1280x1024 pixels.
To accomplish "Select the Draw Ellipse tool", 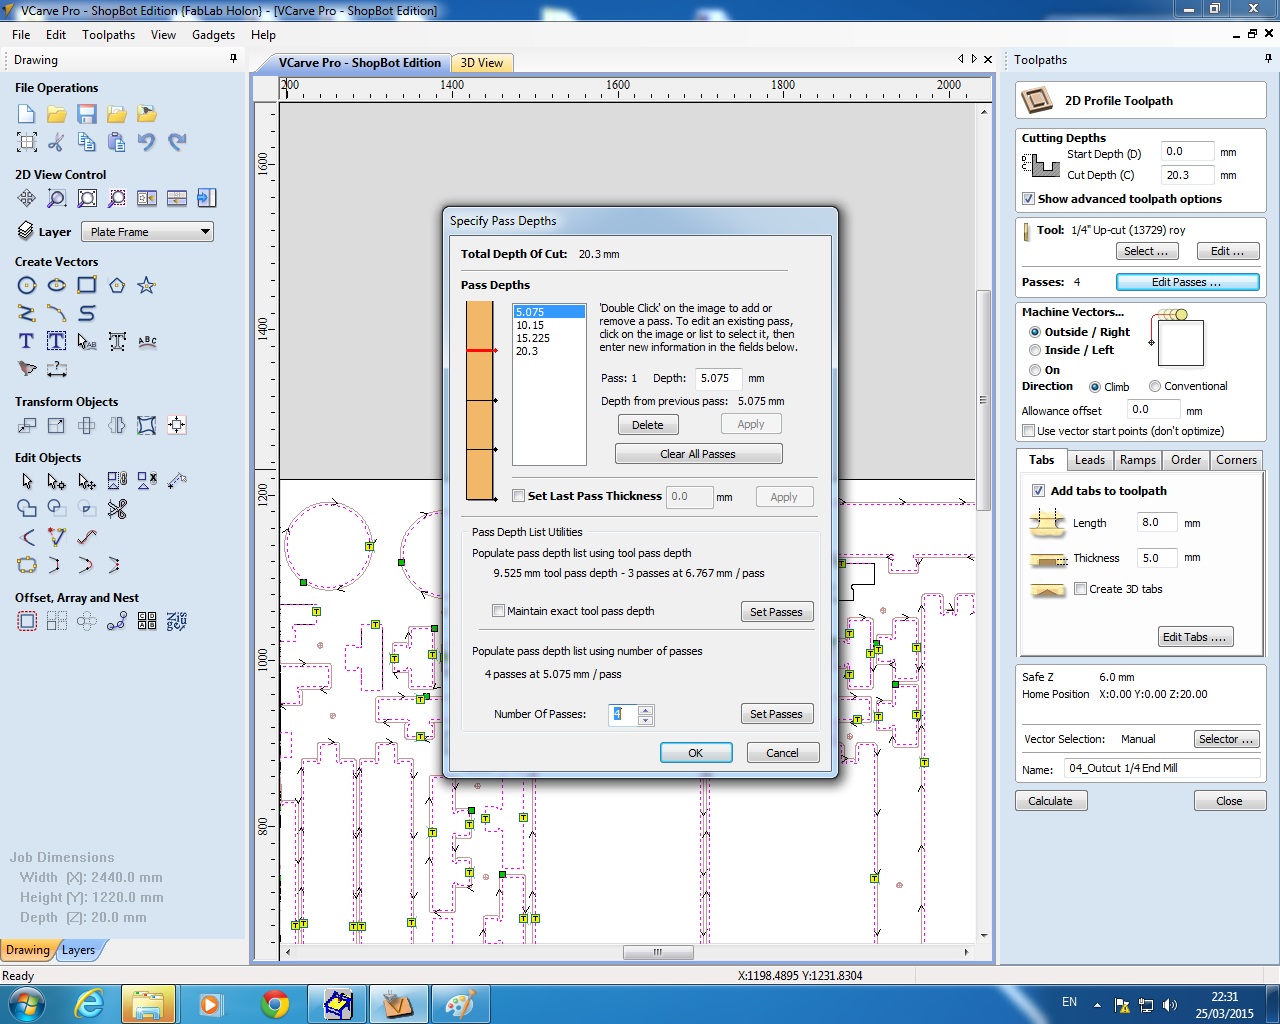I will click(x=57, y=286).
